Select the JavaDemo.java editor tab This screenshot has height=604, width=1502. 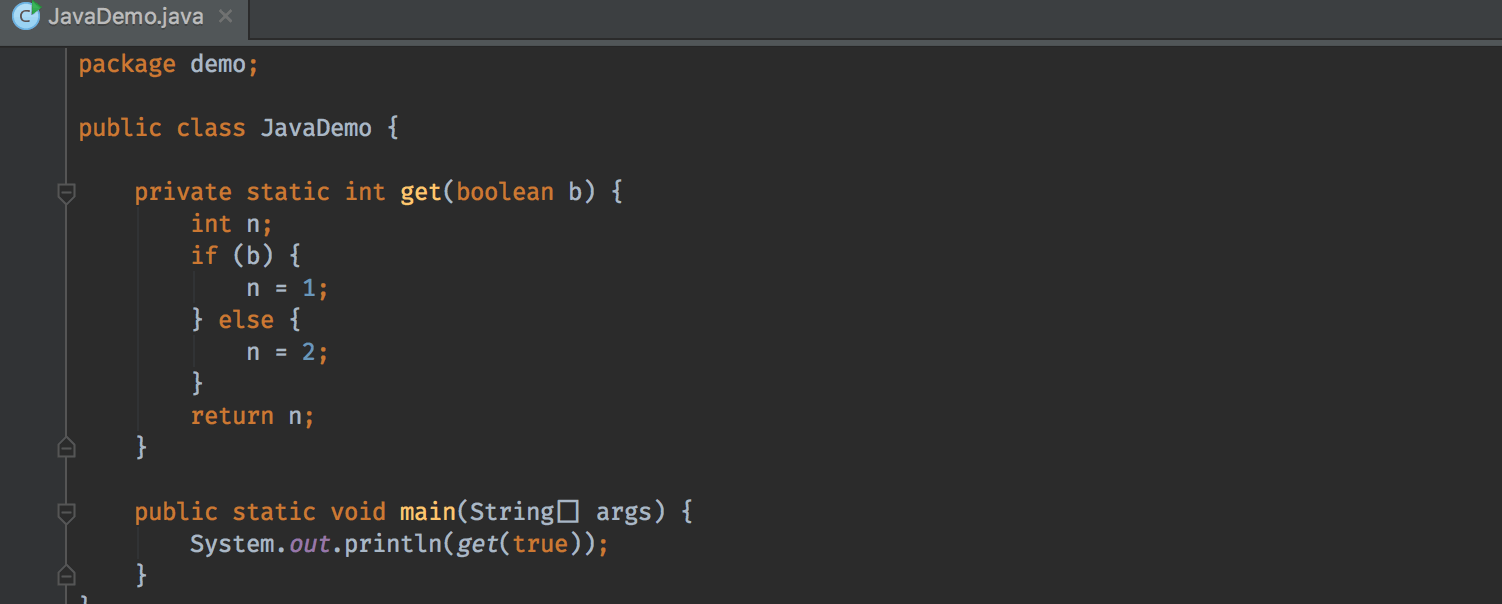coord(124,17)
